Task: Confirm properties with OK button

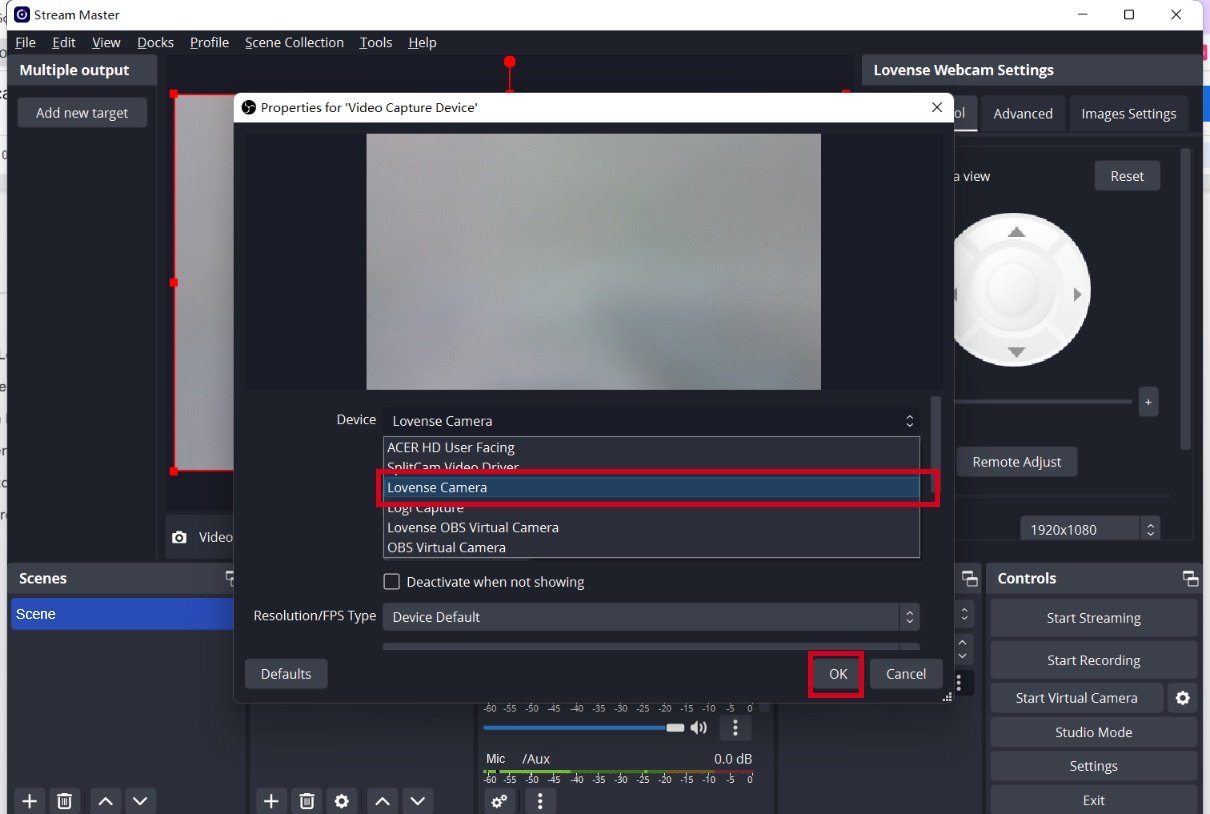Action: point(837,674)
